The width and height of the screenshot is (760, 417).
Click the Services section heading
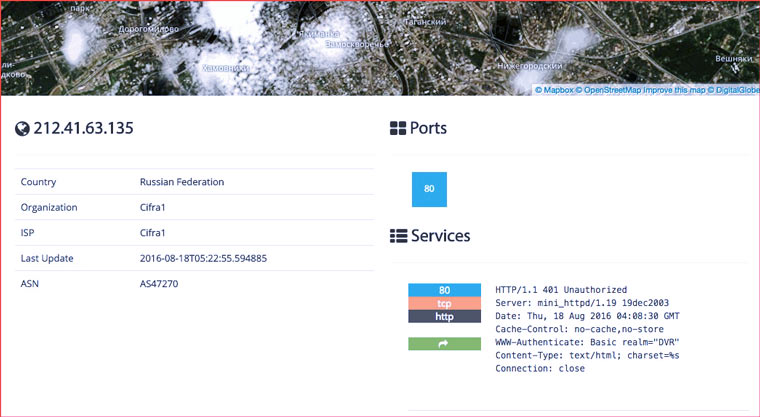[441, 236]
